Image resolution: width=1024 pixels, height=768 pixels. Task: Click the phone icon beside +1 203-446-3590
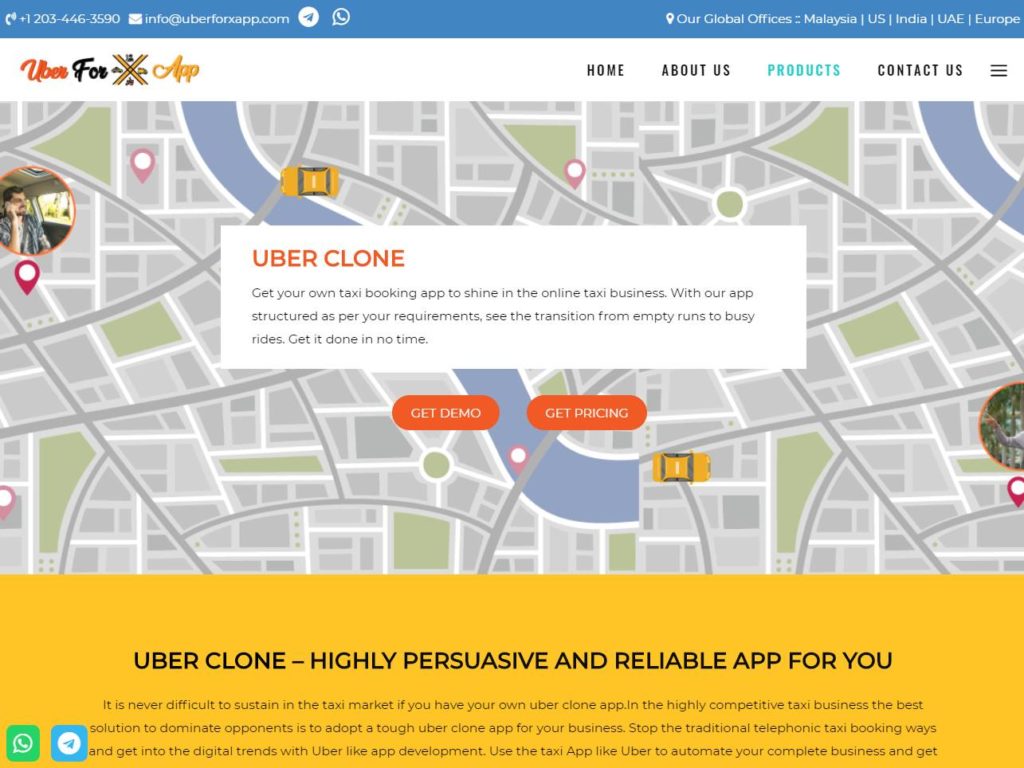coord(10,19)
